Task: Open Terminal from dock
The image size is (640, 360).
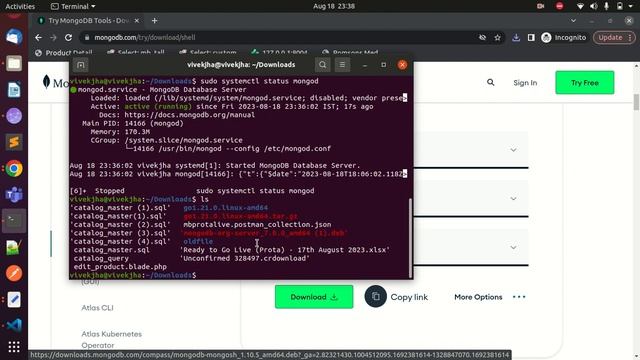Action: (x=14, y=221)
